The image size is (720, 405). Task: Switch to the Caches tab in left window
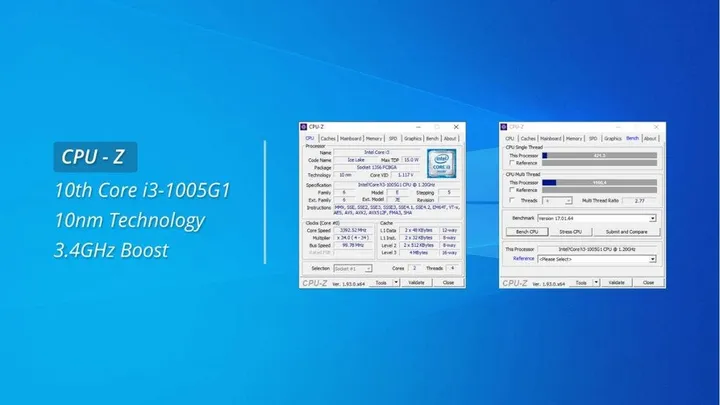(x=327, y=138)
